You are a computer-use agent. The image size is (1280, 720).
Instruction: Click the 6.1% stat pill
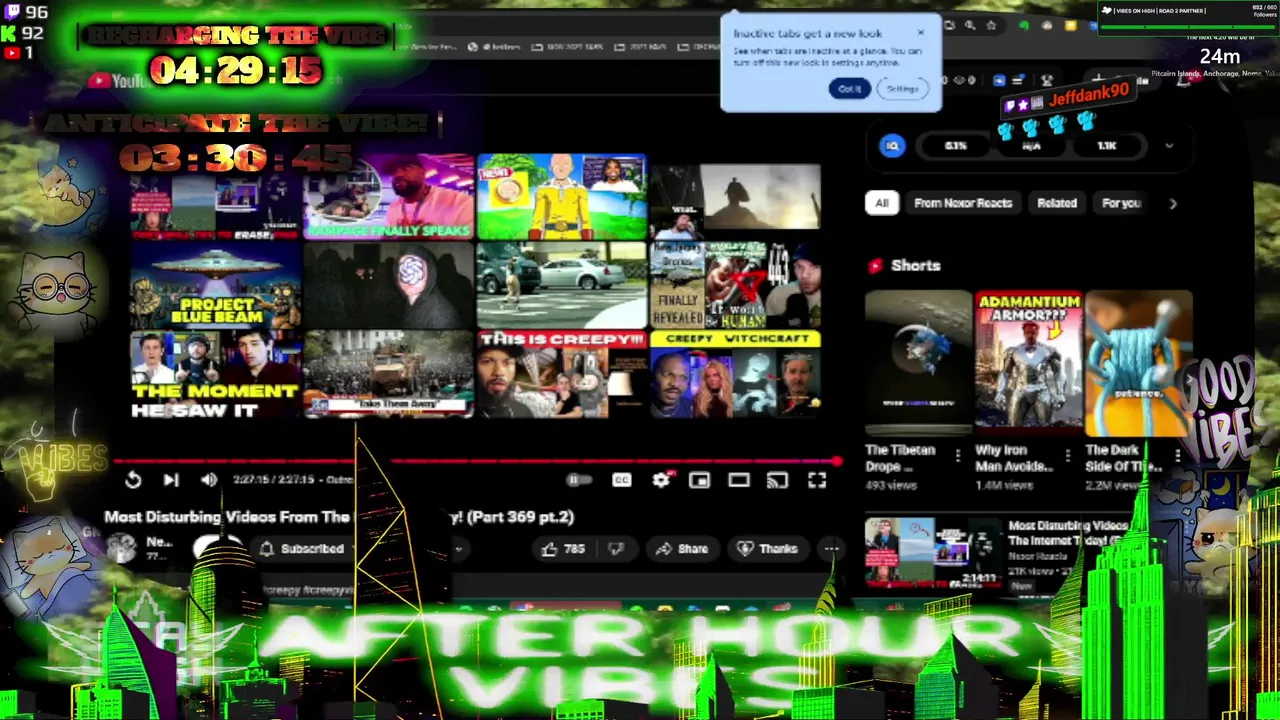coord(956,146)
